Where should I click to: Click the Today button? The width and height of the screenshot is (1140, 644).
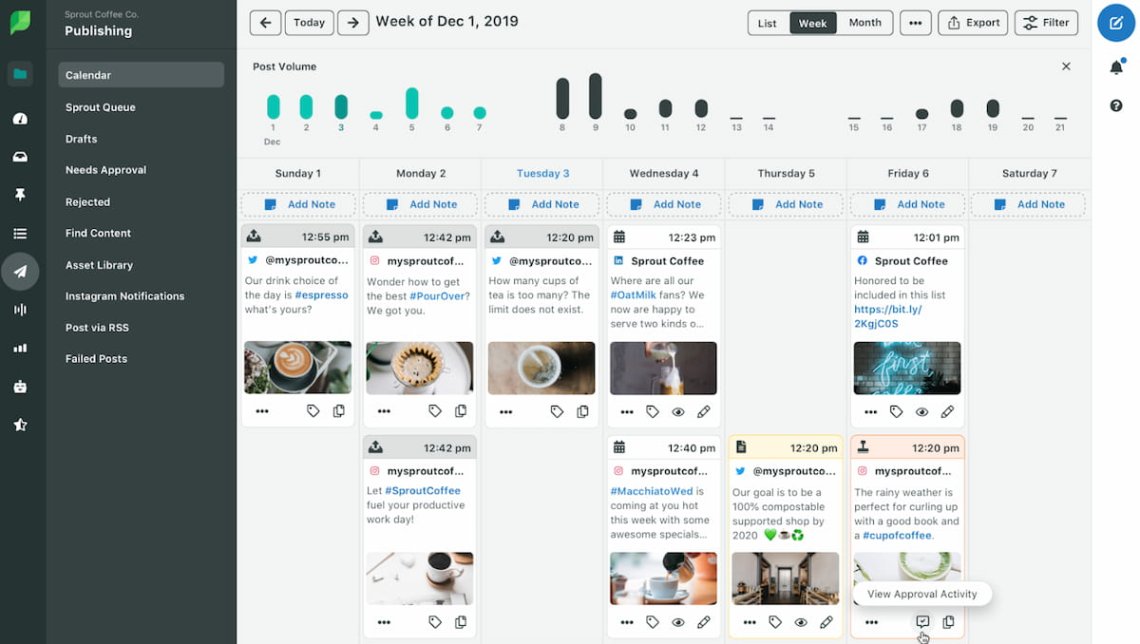tap(309, 22)
